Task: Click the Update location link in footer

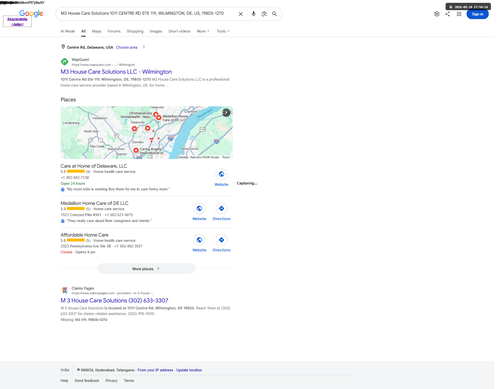Action: (x=189, y=370)
